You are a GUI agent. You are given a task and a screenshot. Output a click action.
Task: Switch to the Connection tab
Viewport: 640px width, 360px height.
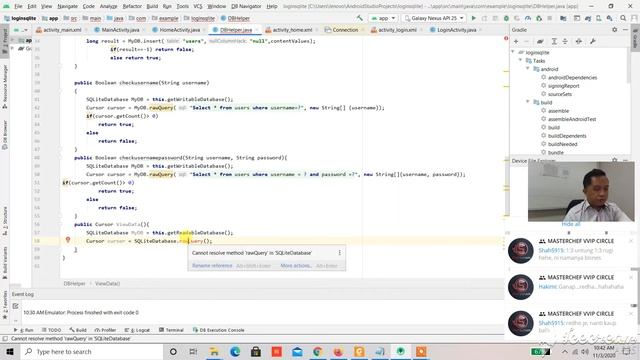coord(344,30)
